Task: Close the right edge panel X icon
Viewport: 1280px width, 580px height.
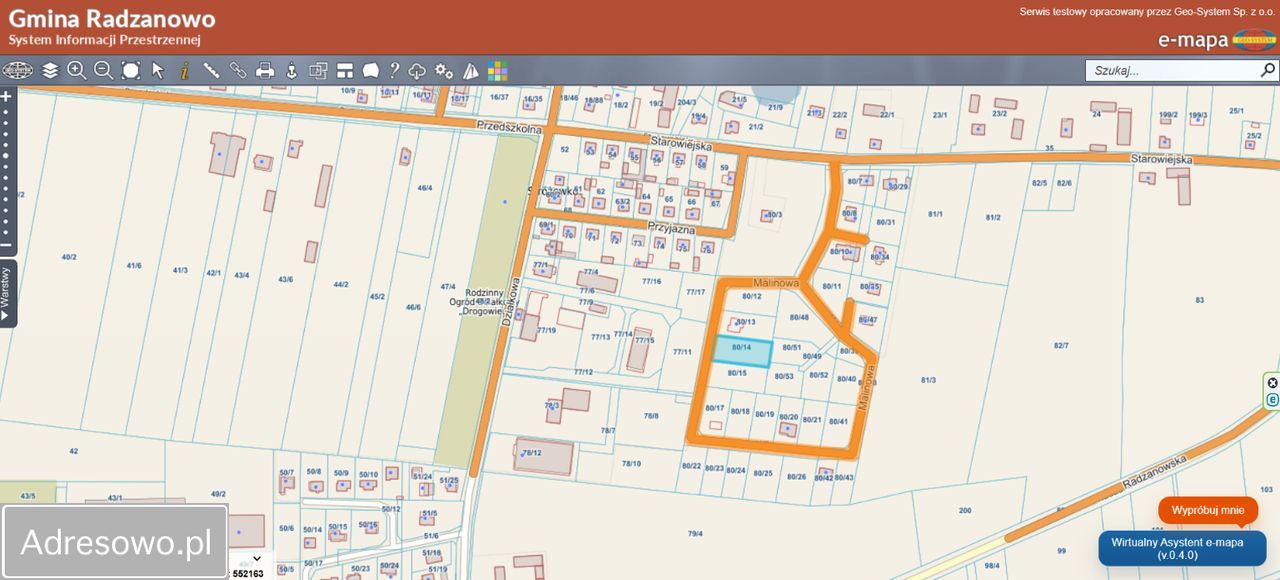Action: pyautogui.click(x=1272, y=383)
